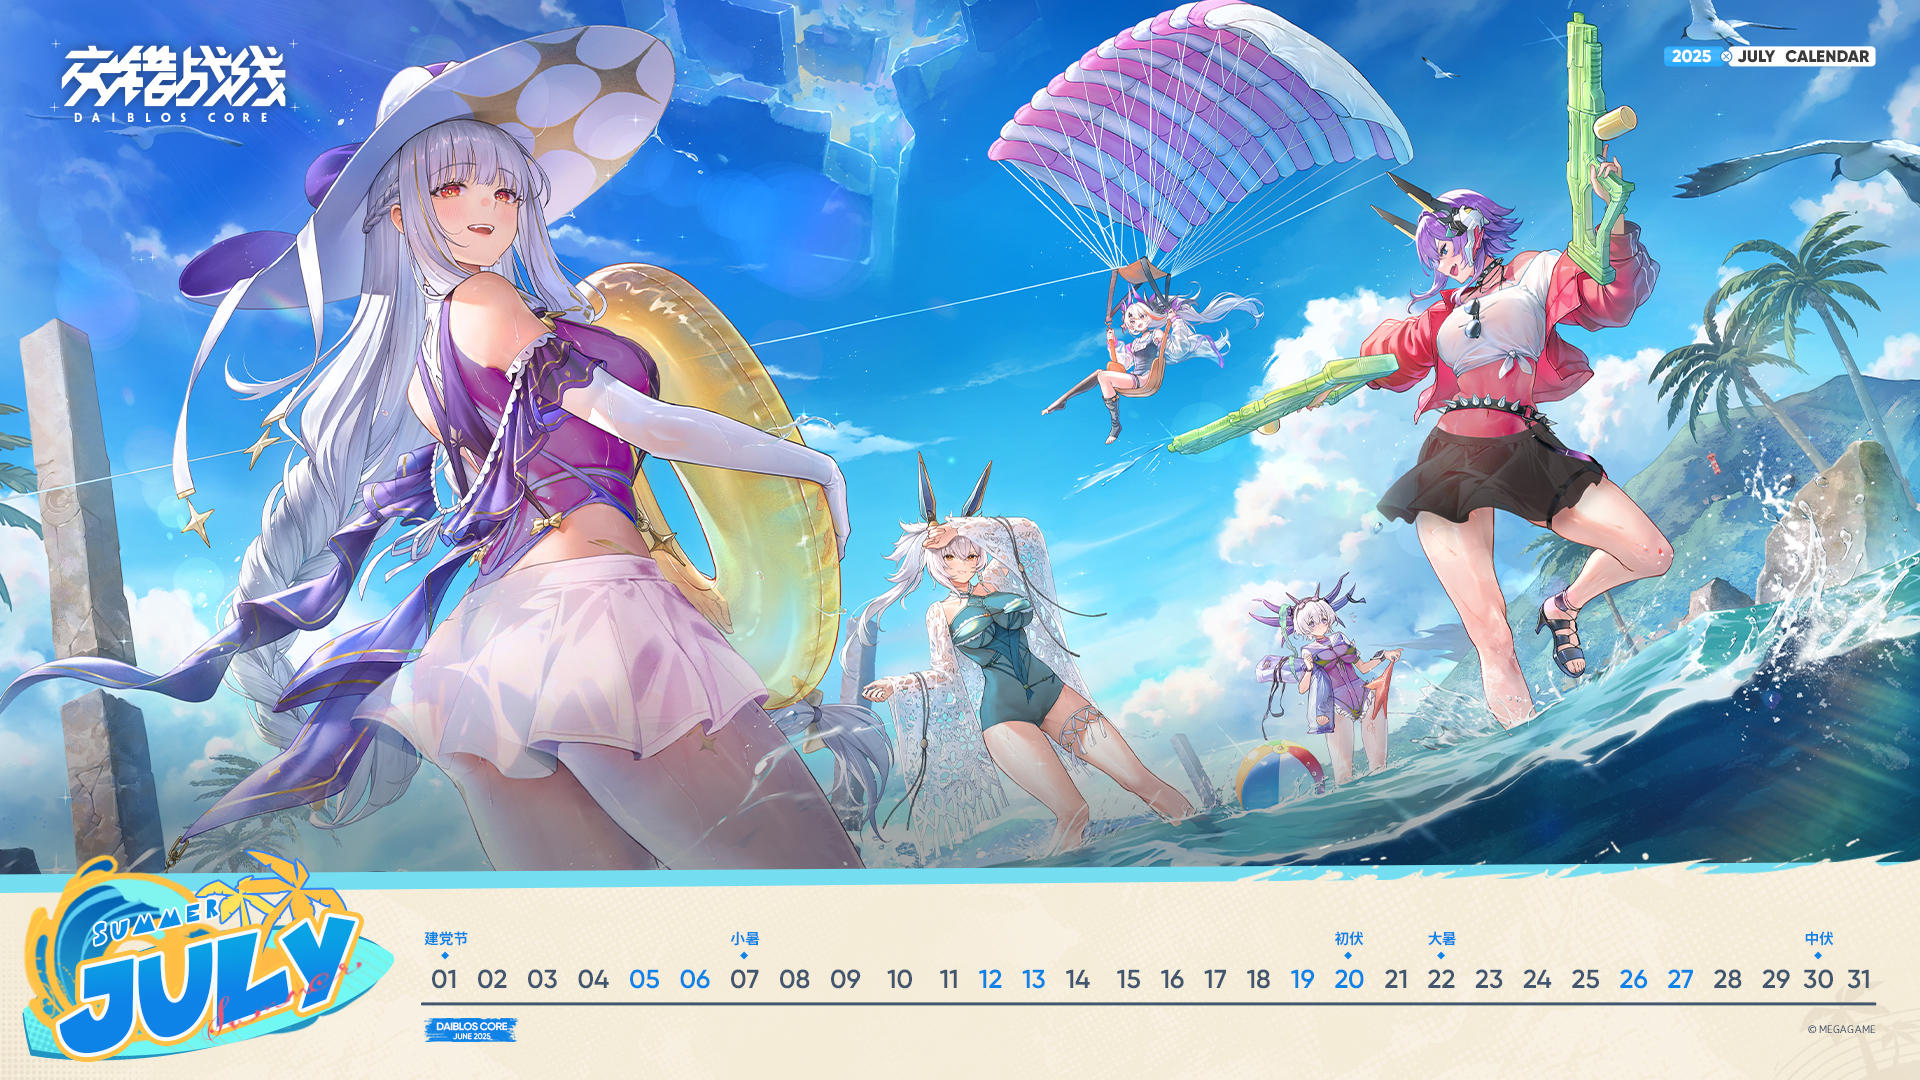The height and width of the screenshot is (1080, 1920).
Task: Click the 初伏 label above 20
Action: (x=1349, y=938)
